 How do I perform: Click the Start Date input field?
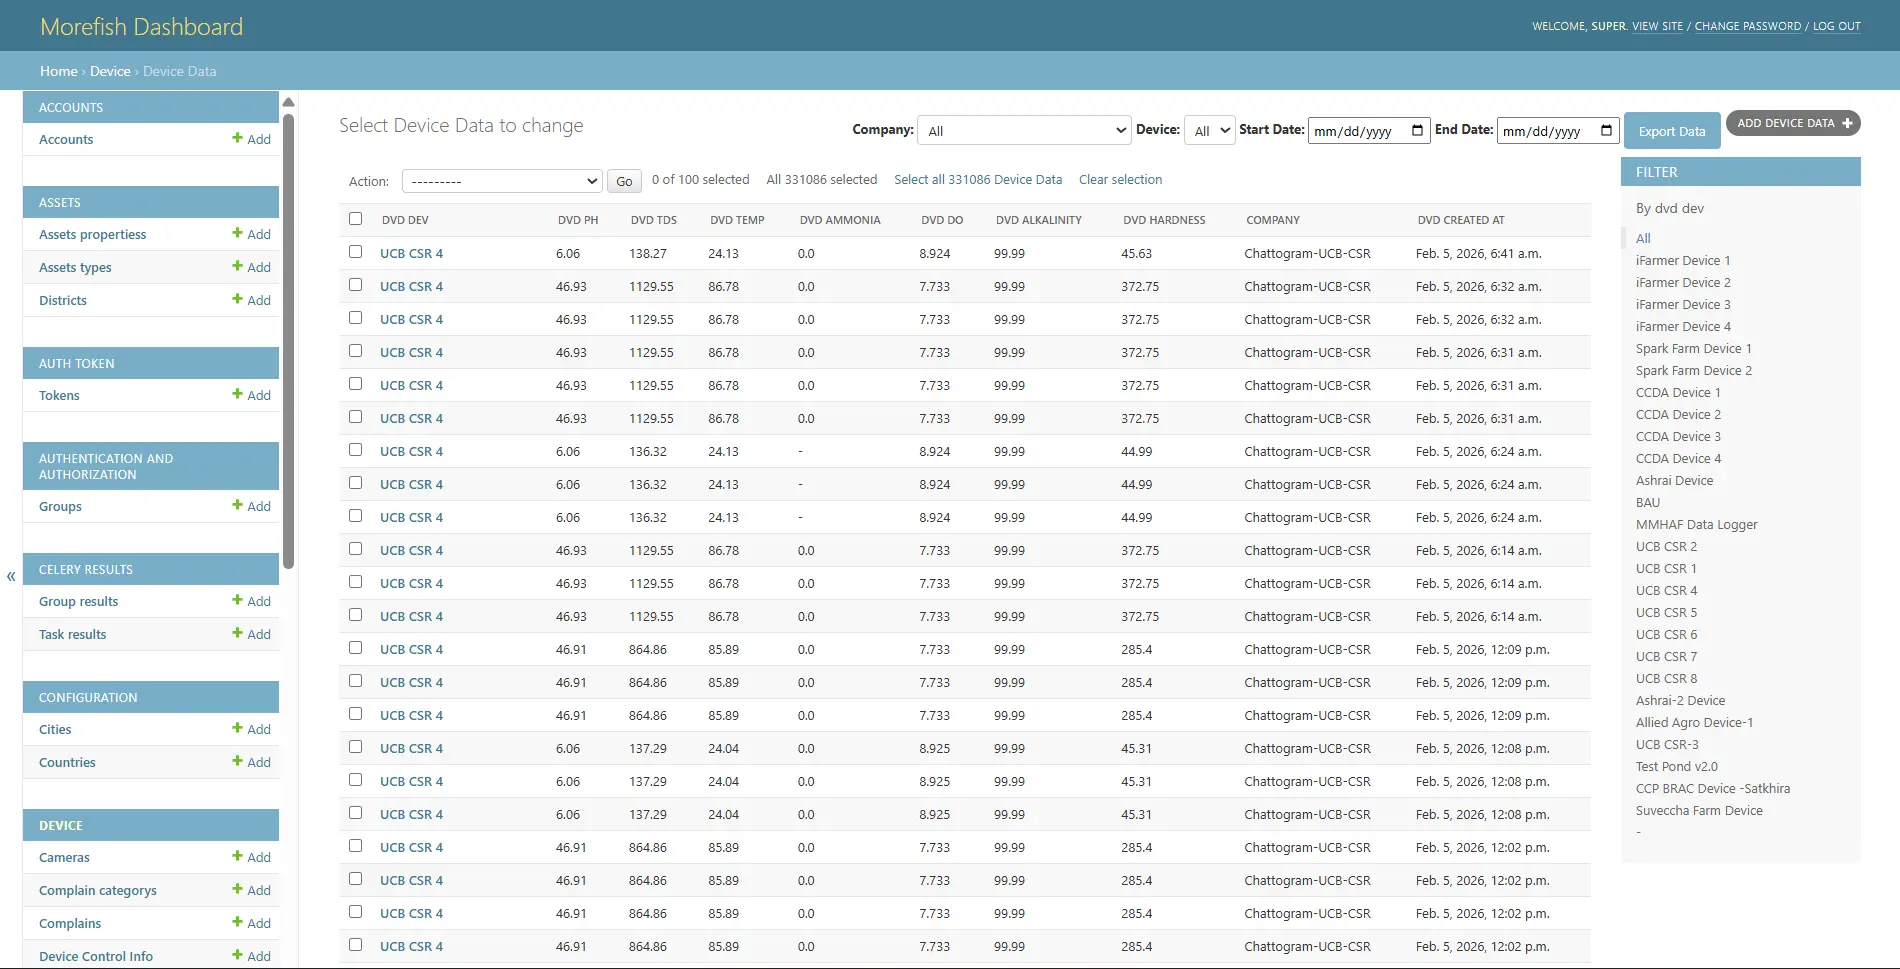point(1369,130)
